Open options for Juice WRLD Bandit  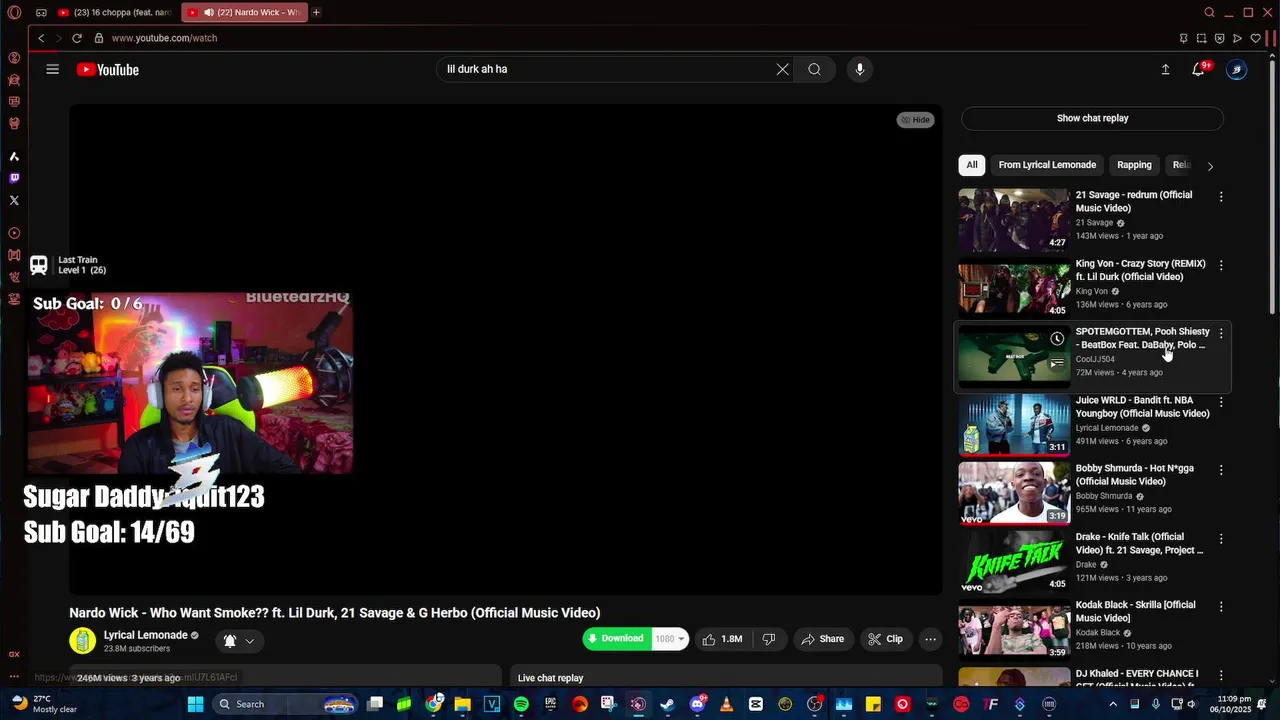click(1221, 402)
